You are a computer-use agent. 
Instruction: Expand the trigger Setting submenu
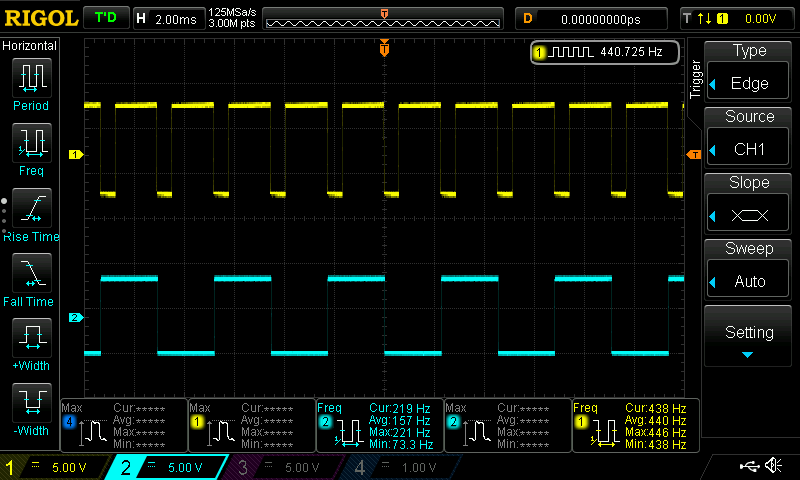[749, 337]
